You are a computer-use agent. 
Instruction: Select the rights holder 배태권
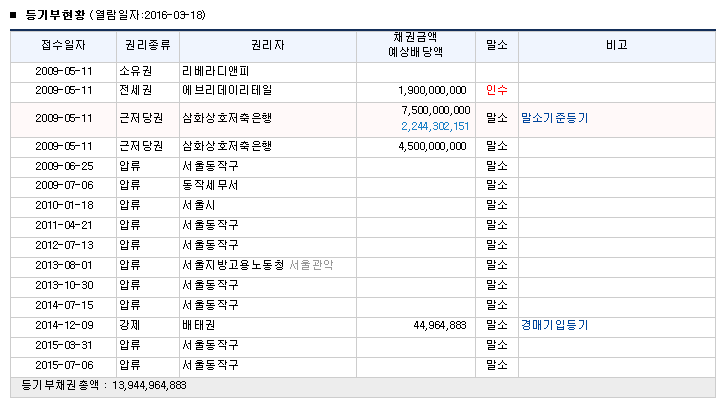pos(199,325)
